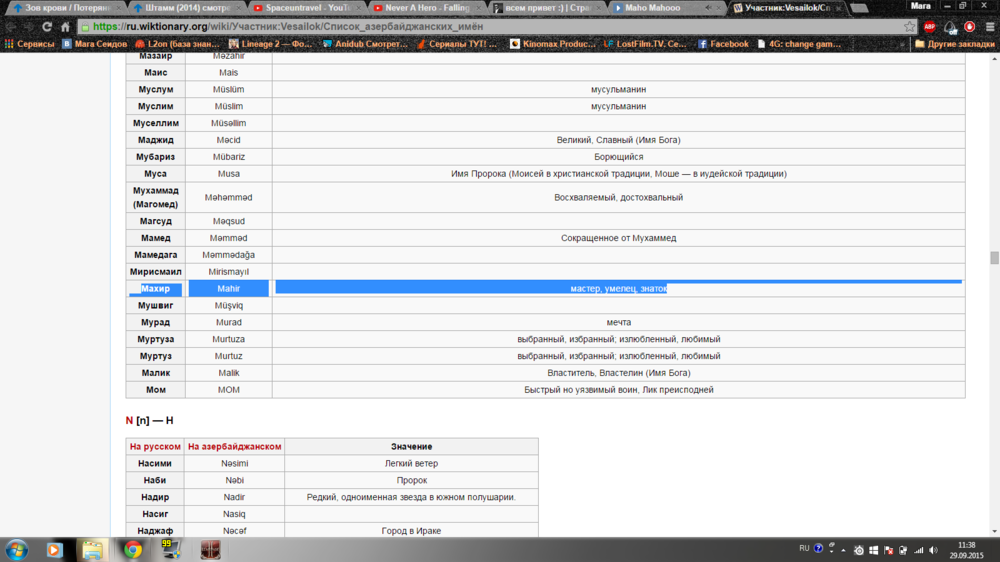Click the Windows Start button
This screenshot has height=562, width=1000.
coord(17,549)
